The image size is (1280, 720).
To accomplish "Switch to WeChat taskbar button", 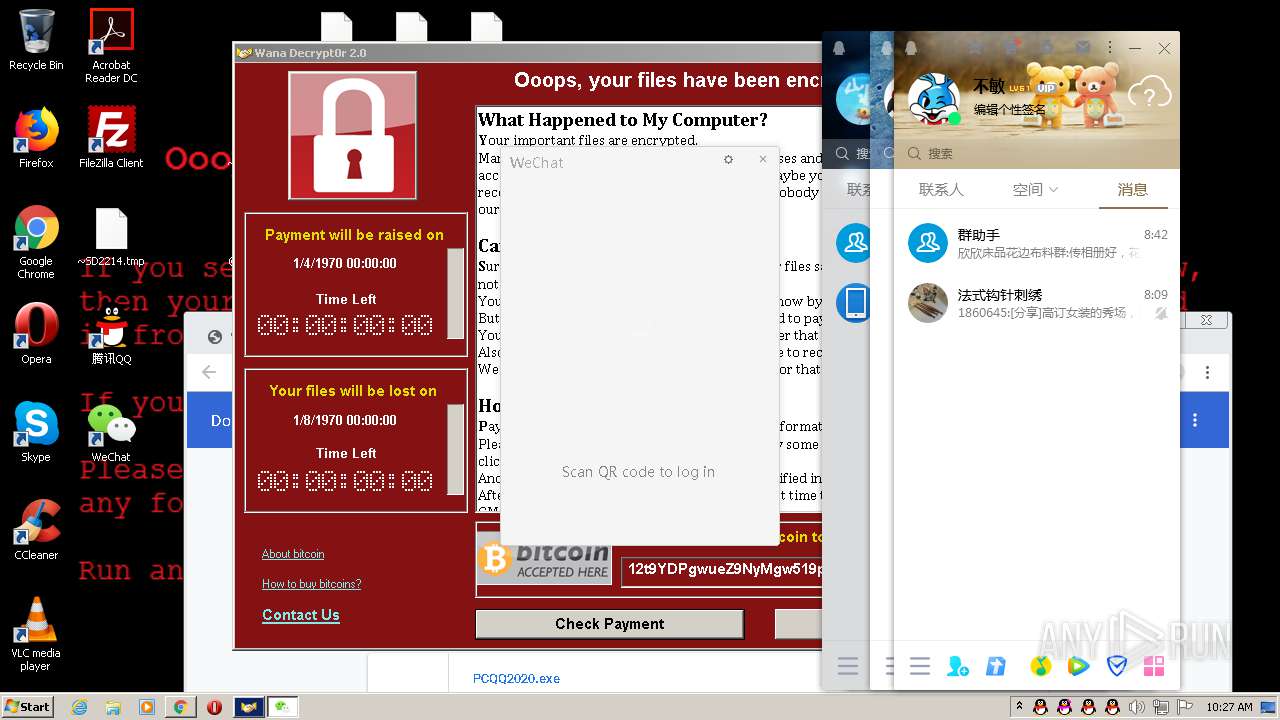I will (x=282, y=707).
